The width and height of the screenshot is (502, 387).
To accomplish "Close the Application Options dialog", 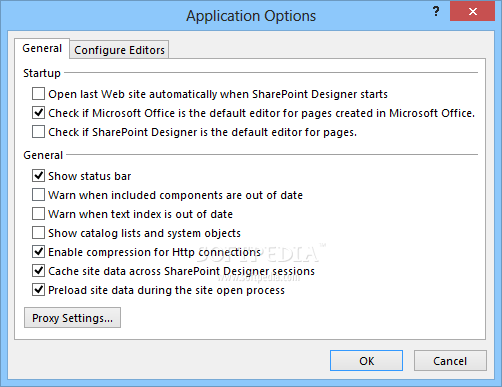I will point(472,12).
